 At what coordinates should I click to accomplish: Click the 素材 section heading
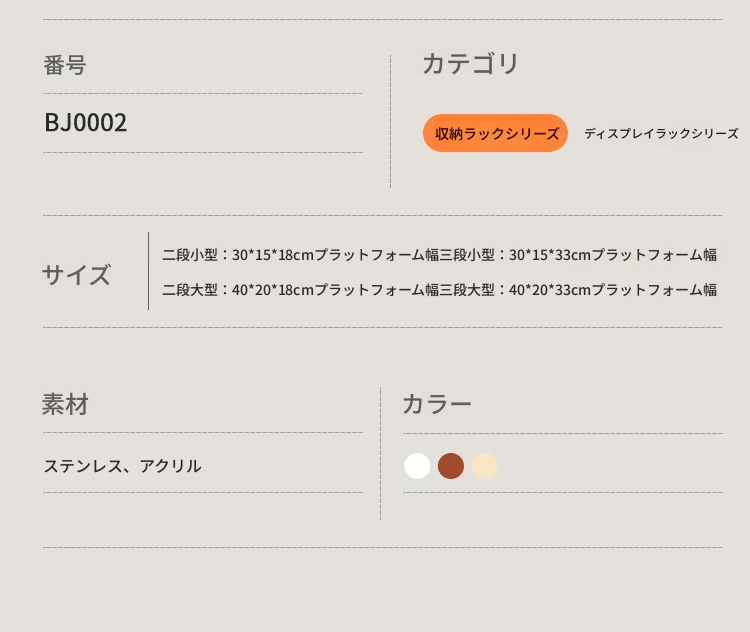point(65,404)
